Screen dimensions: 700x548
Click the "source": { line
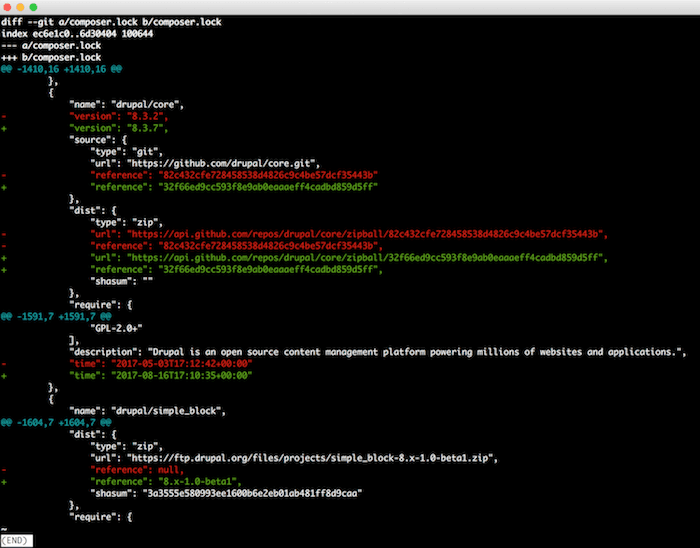pos(98,140)
